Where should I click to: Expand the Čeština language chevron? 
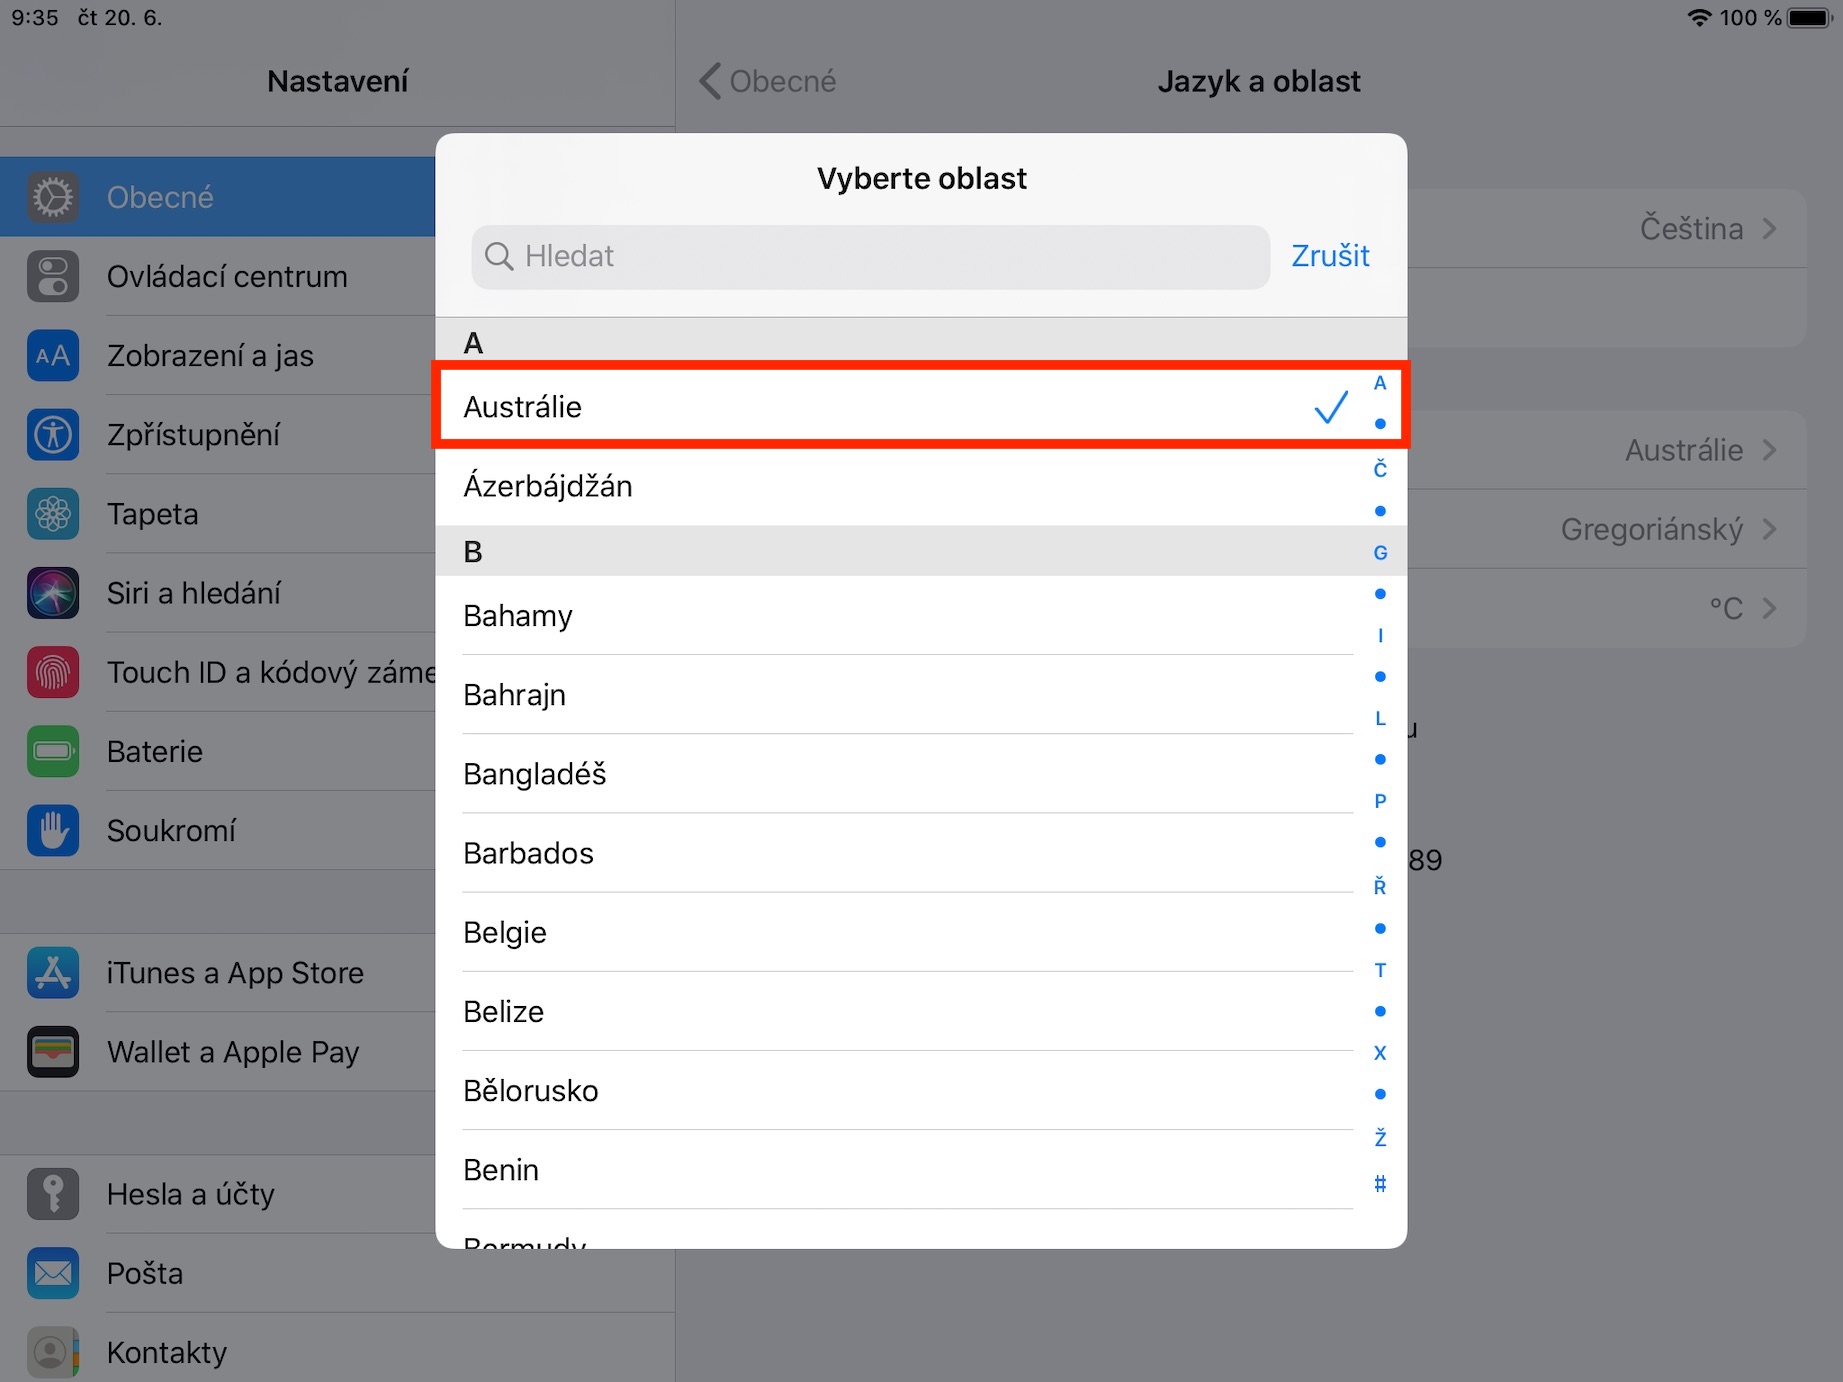(1770, 229)
